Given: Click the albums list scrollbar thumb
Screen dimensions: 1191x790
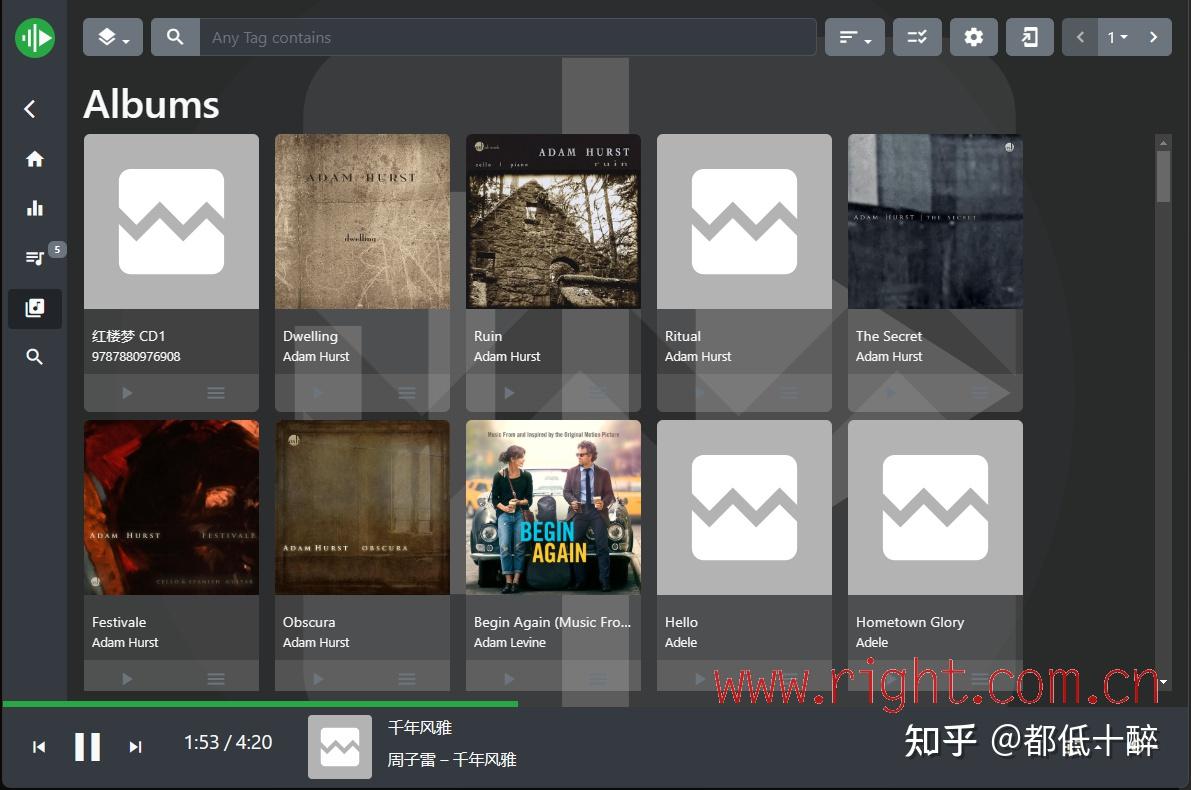Looking at the screenshot, I should point(1163,176).
